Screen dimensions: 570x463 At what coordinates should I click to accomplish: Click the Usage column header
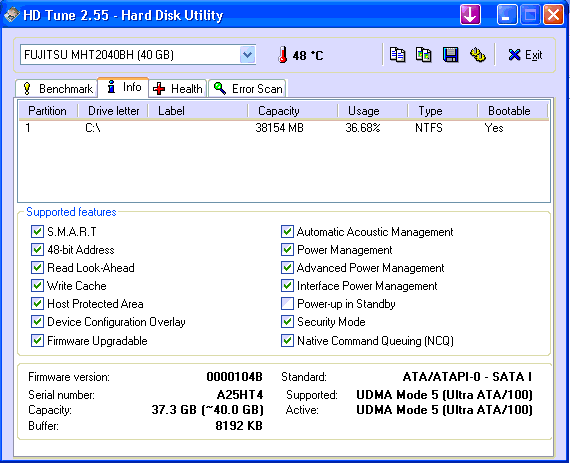pos(373,110)
